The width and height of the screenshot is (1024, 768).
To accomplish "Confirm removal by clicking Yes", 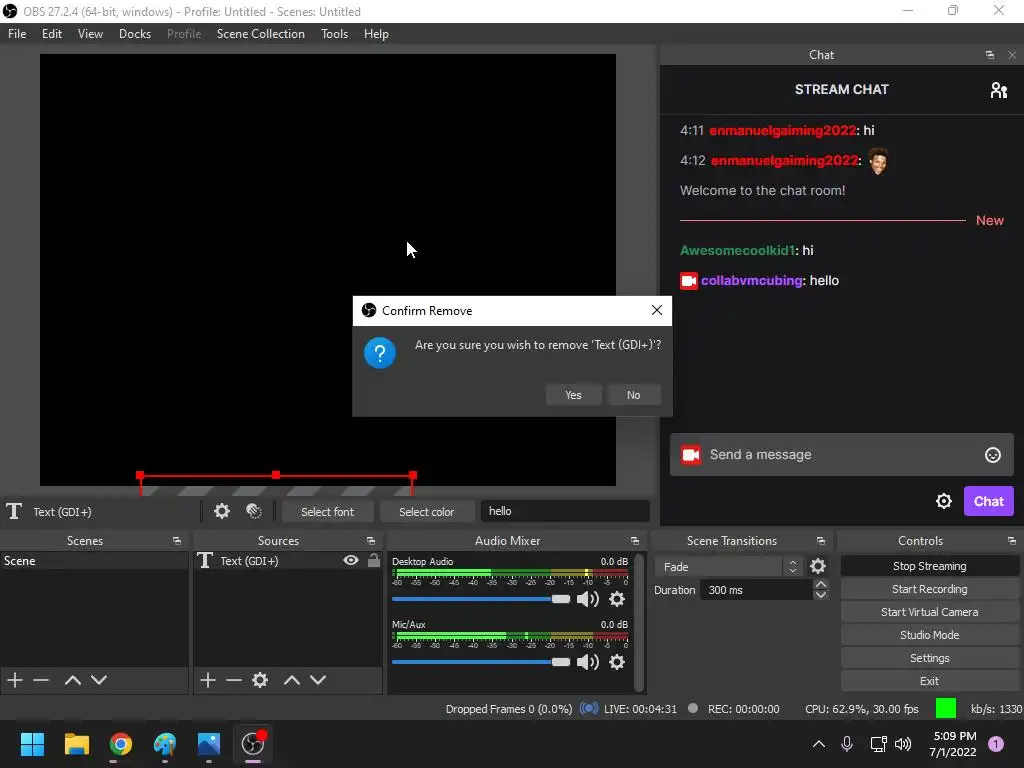I will (573, 395).
